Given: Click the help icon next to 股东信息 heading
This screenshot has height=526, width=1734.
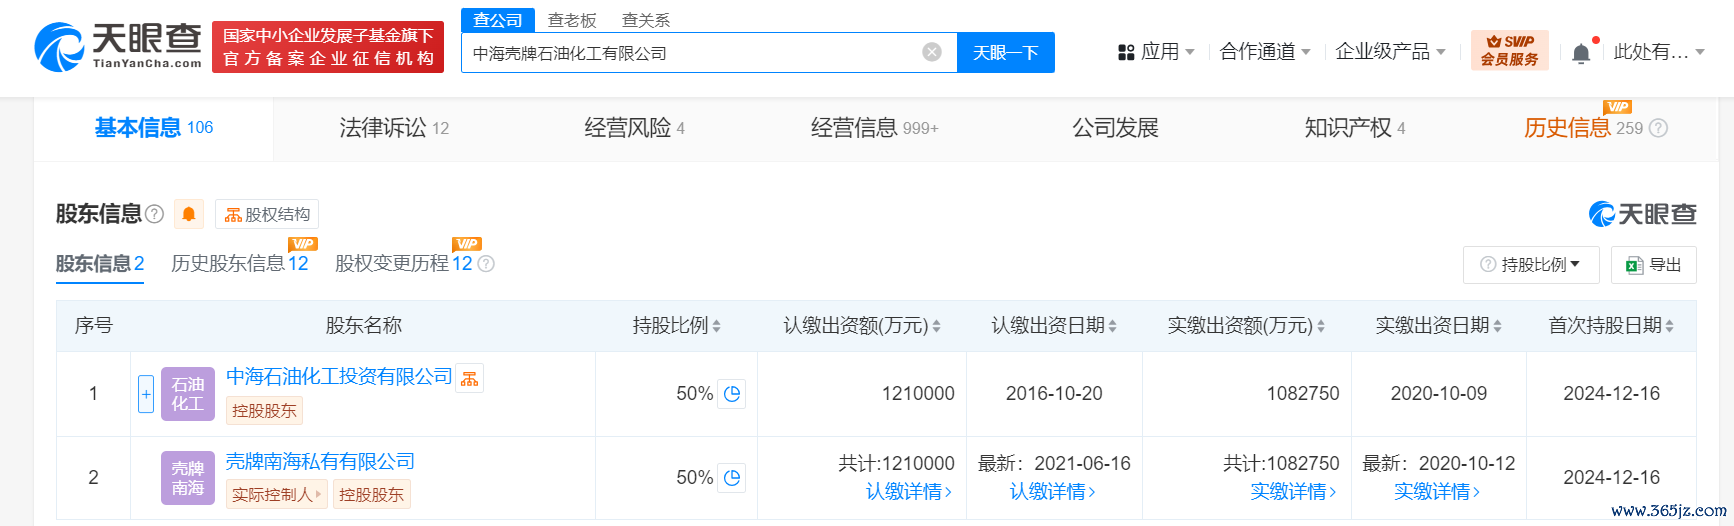Looking at the screenshot, I should click(154, 214).
